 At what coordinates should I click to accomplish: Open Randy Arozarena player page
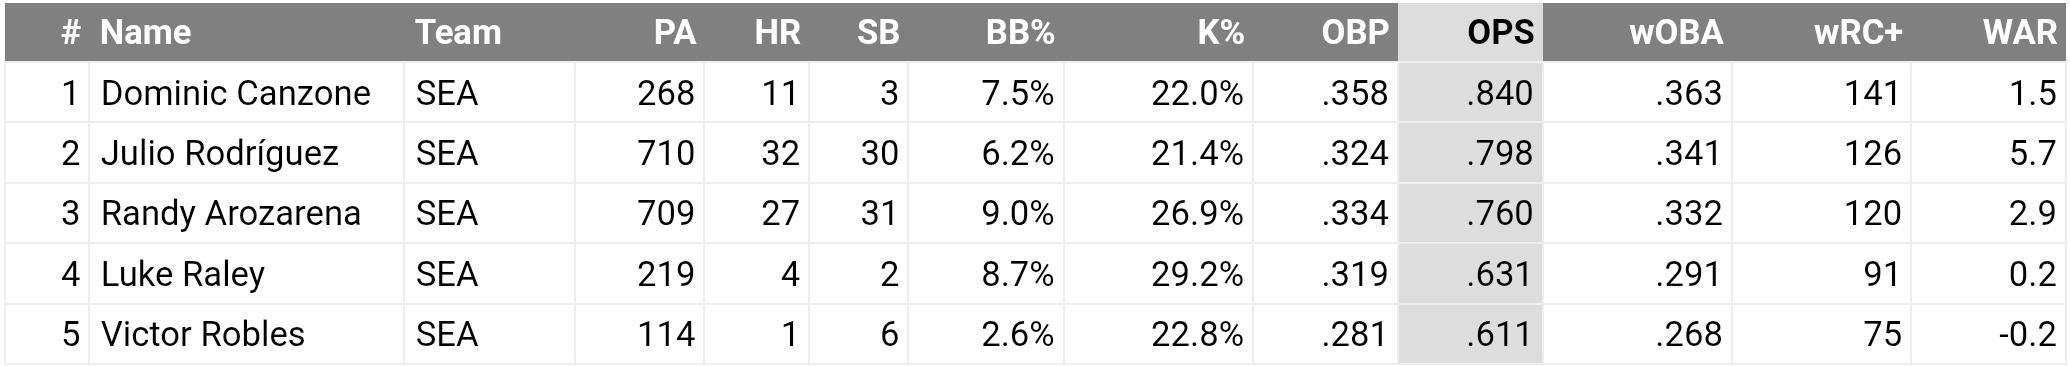[x=231, y=213]
